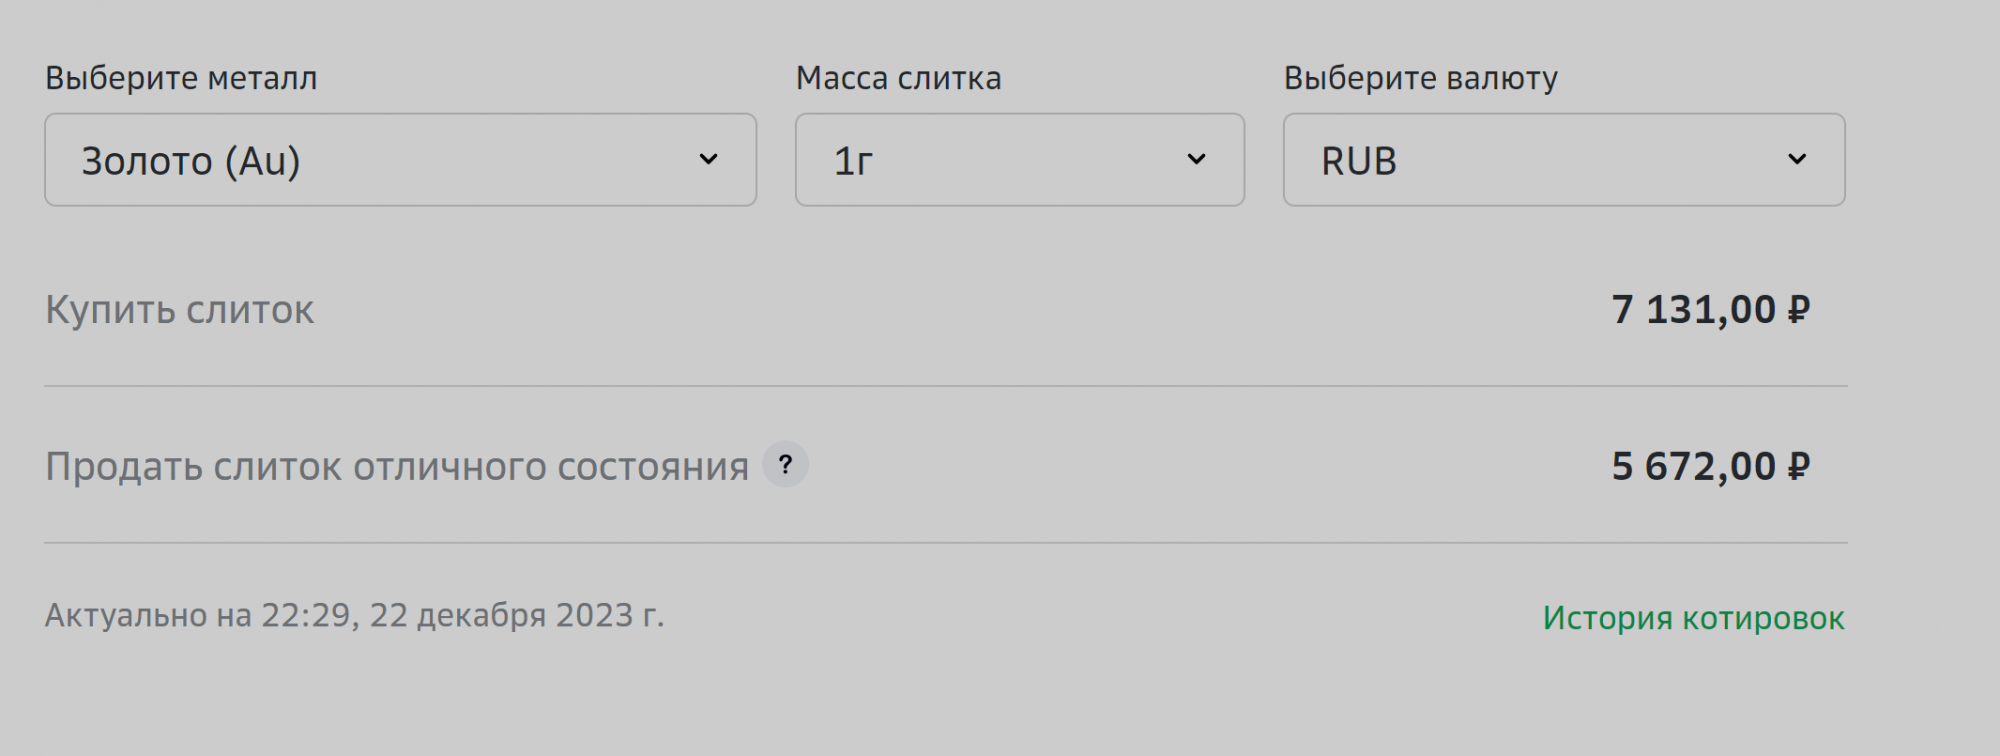
Task: Click the Купить слиток row label
Action: pyautogui.click(x=180, y=310)
